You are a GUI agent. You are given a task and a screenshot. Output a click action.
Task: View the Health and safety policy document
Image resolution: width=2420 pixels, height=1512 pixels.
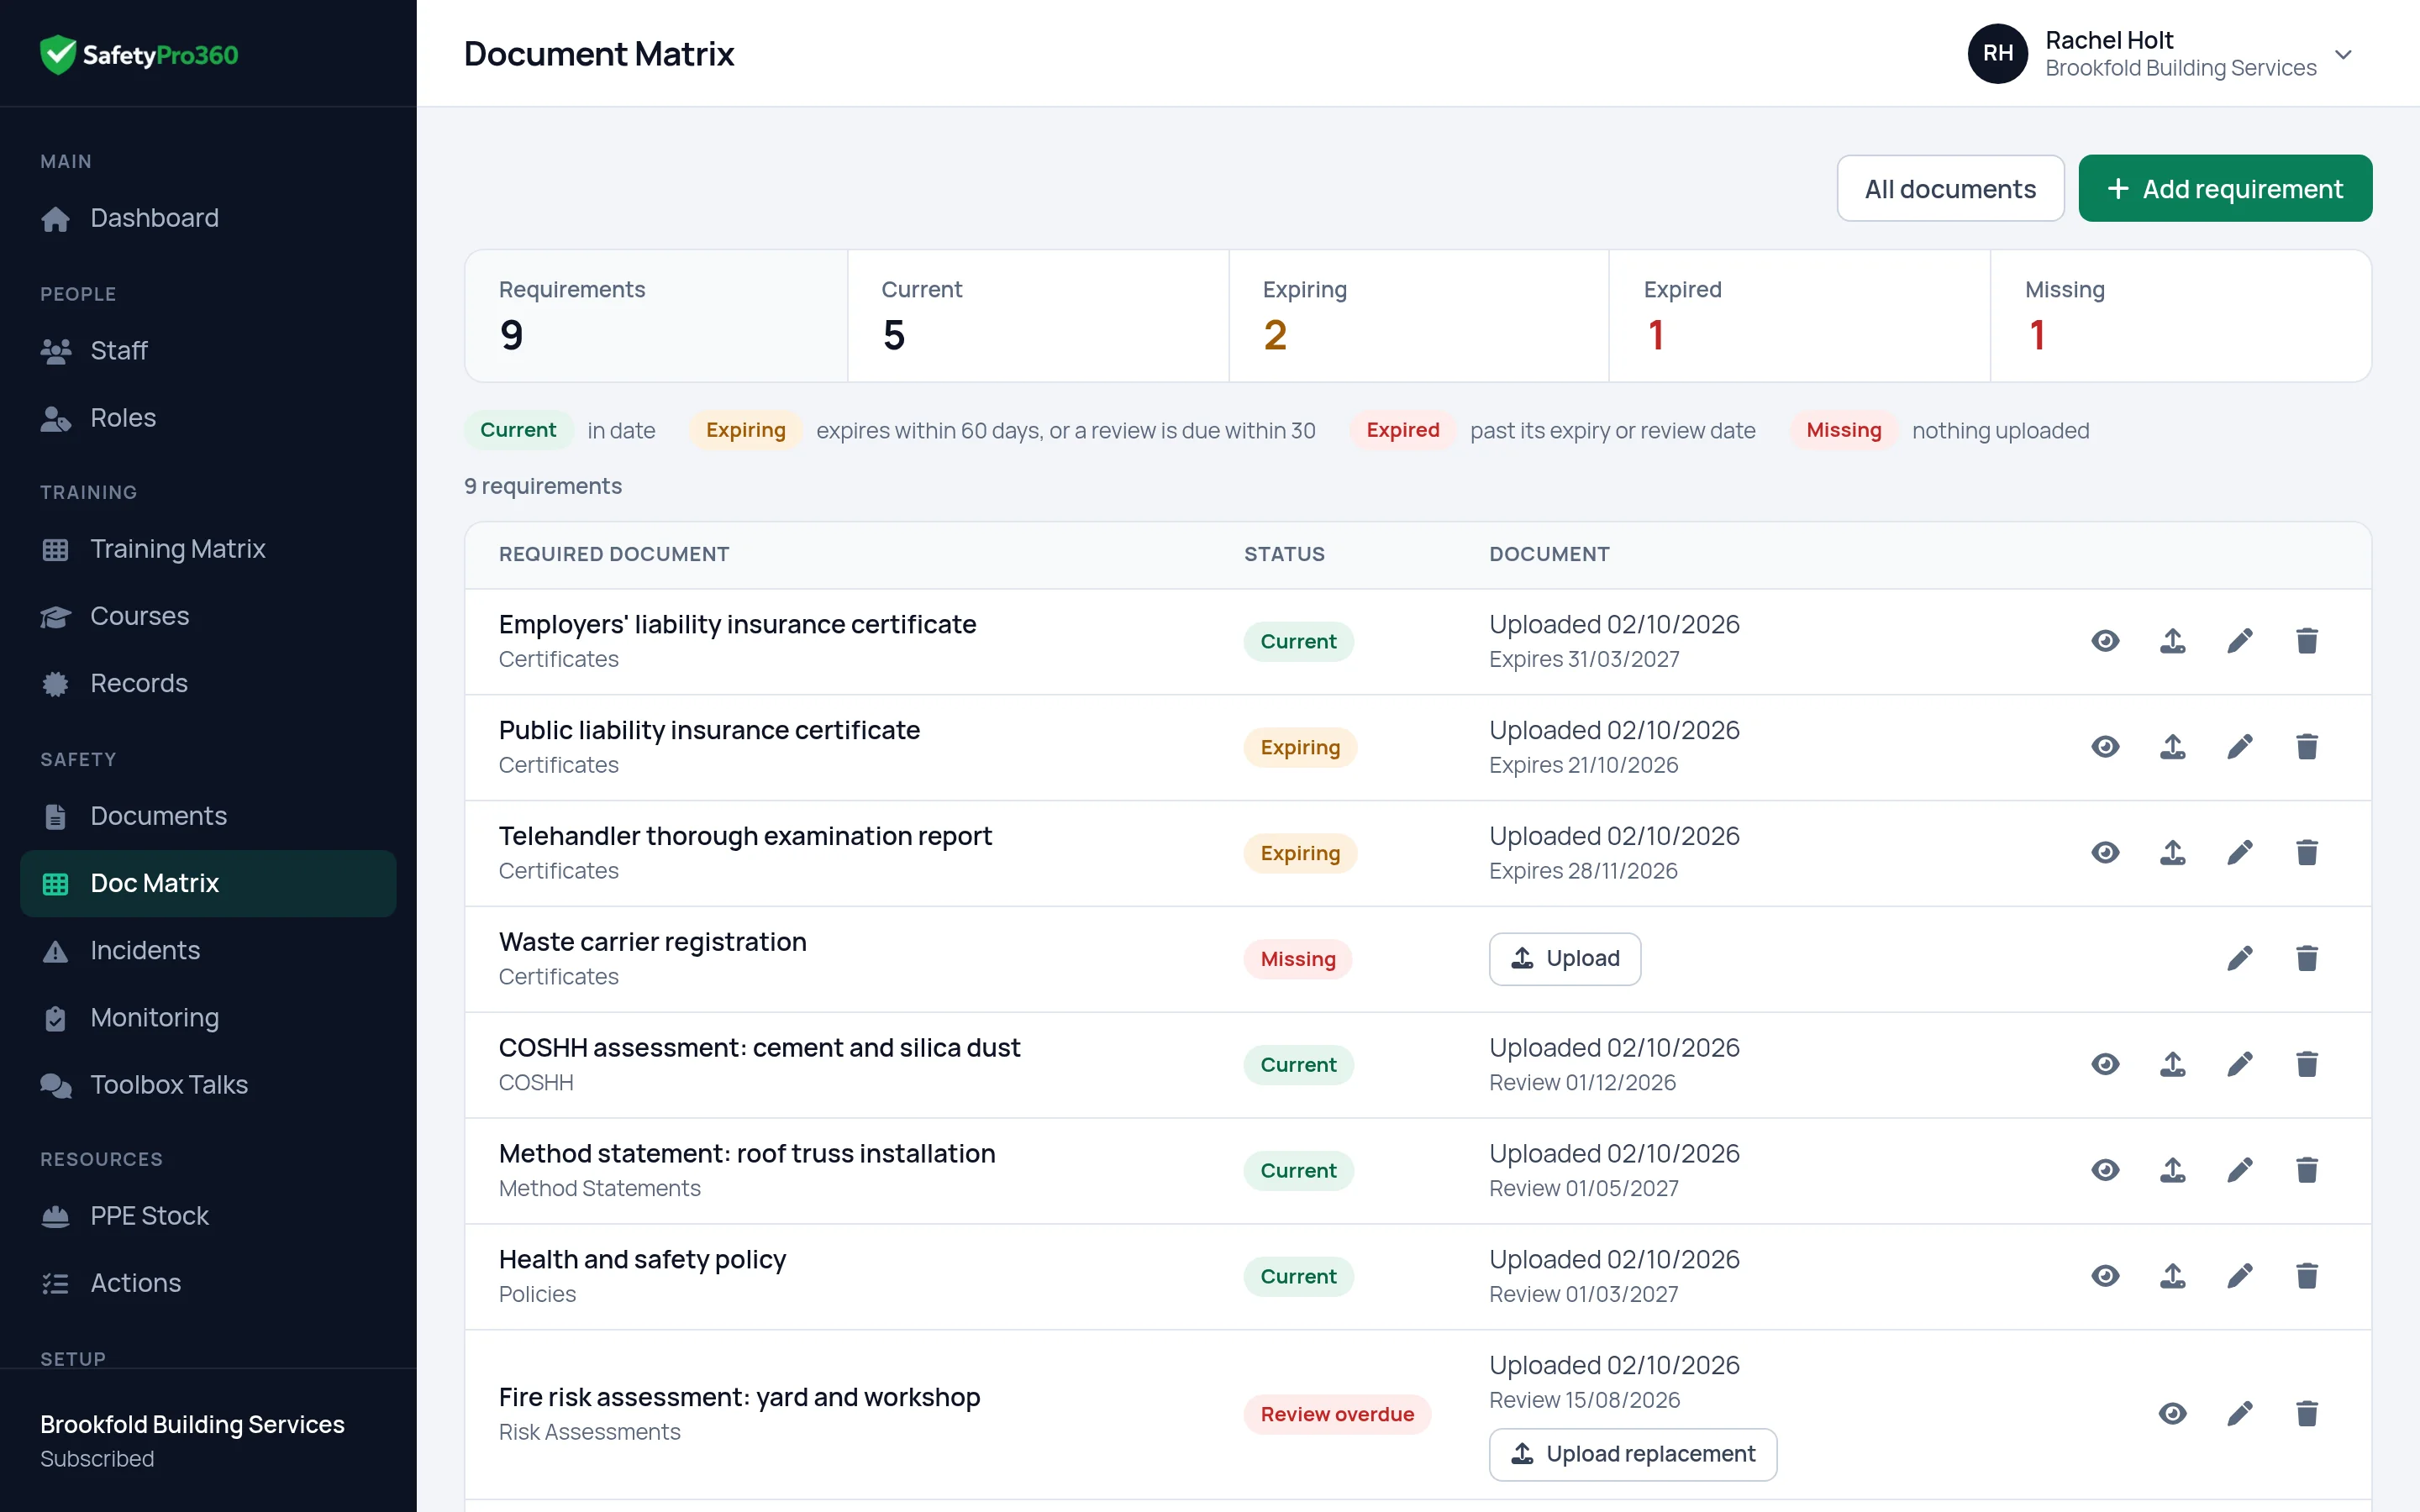[2105, 1276]
